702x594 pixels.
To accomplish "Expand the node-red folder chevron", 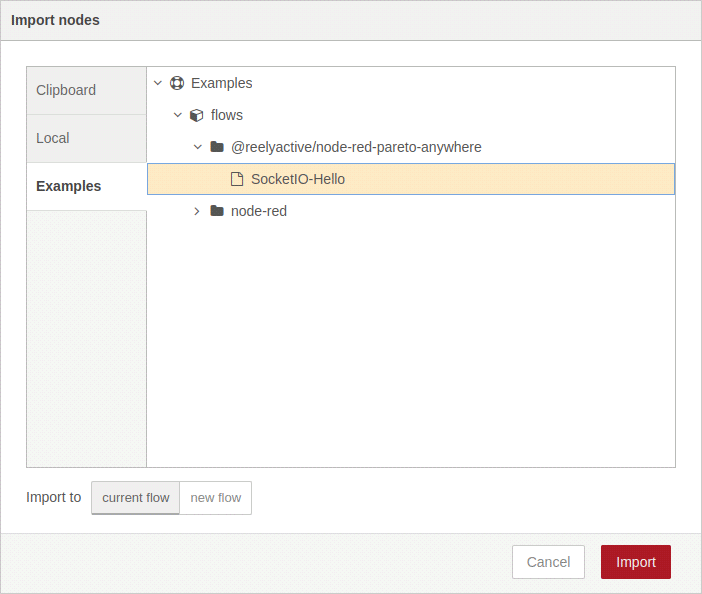I will 197,211.
